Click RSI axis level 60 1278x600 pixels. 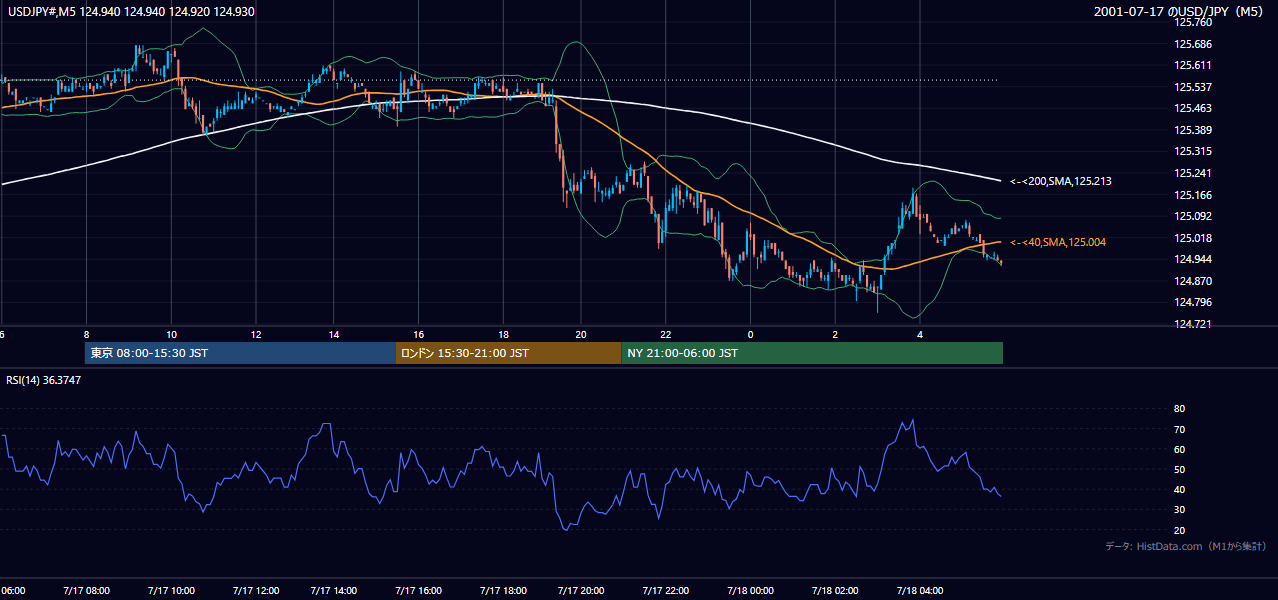coord(1179,449)
